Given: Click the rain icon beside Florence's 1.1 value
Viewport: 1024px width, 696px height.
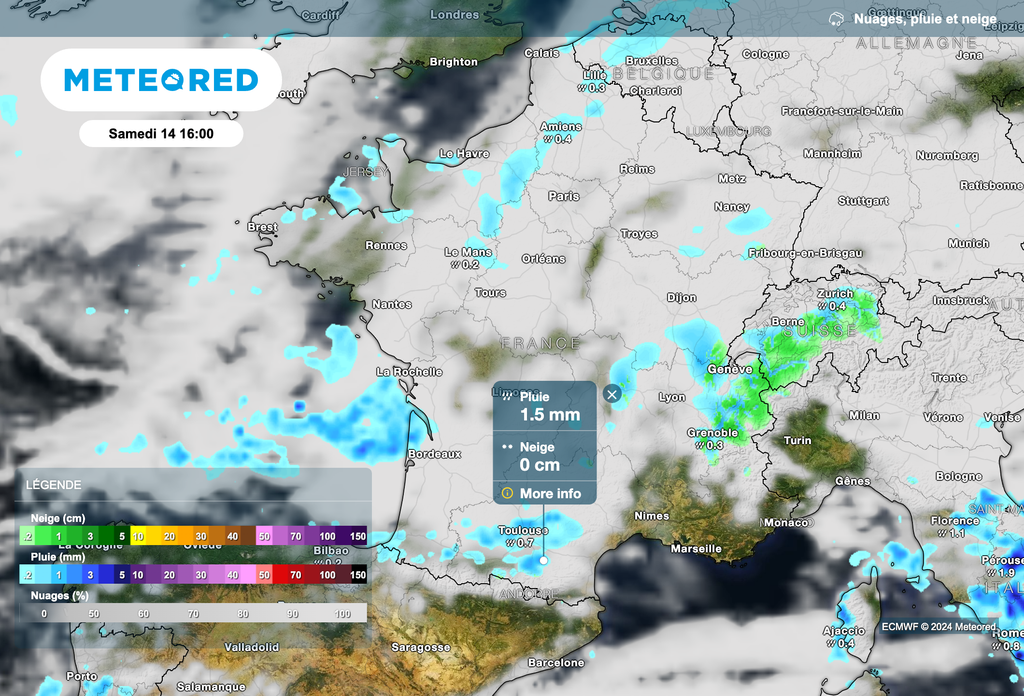Looking at the screenshot, I should point(942,533).
